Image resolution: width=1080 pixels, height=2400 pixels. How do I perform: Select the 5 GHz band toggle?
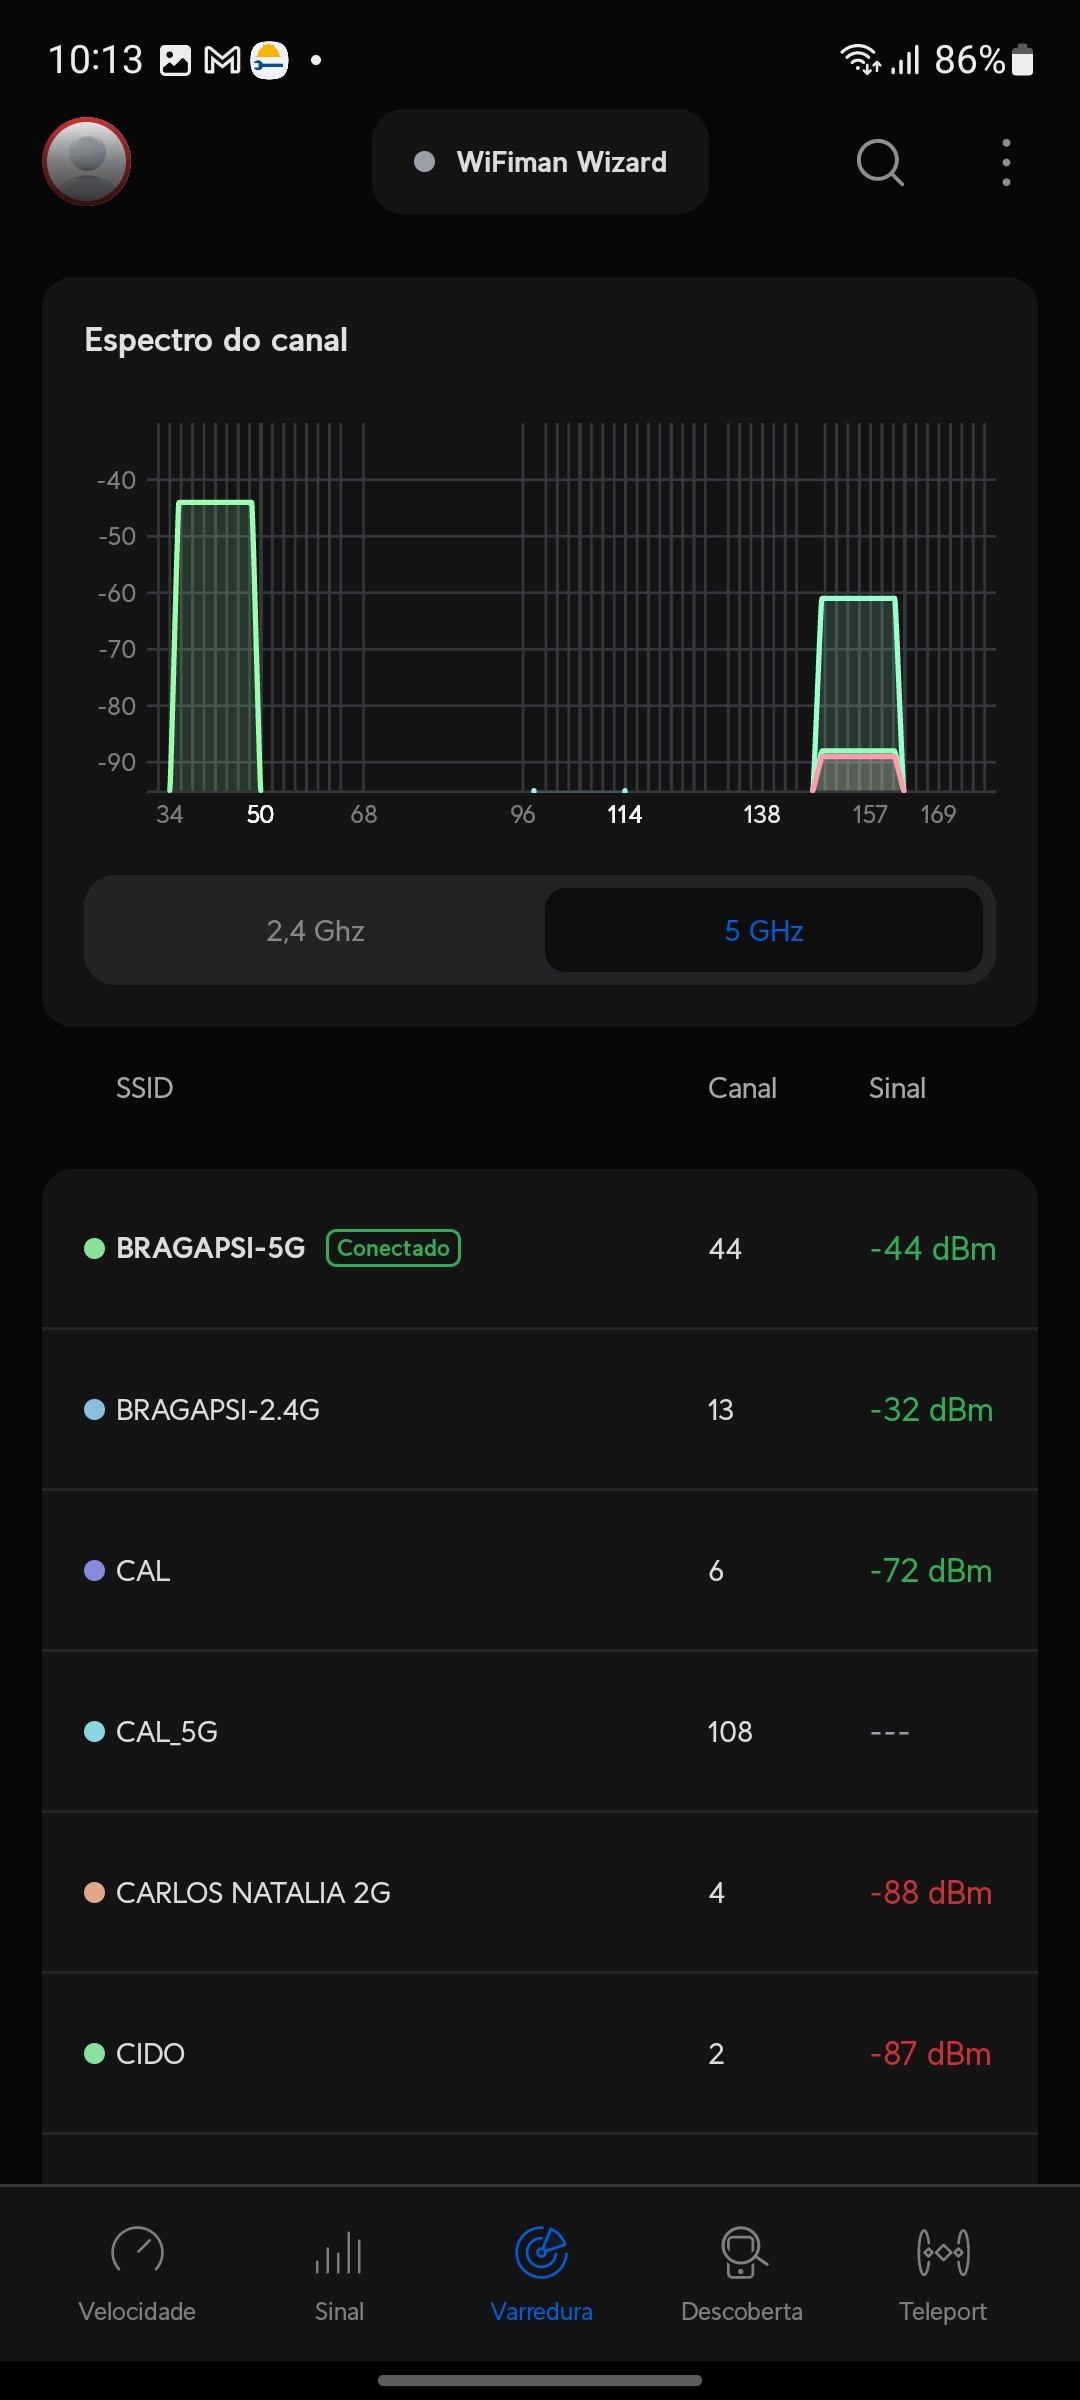pyautogui.click(x=764, y=931)
